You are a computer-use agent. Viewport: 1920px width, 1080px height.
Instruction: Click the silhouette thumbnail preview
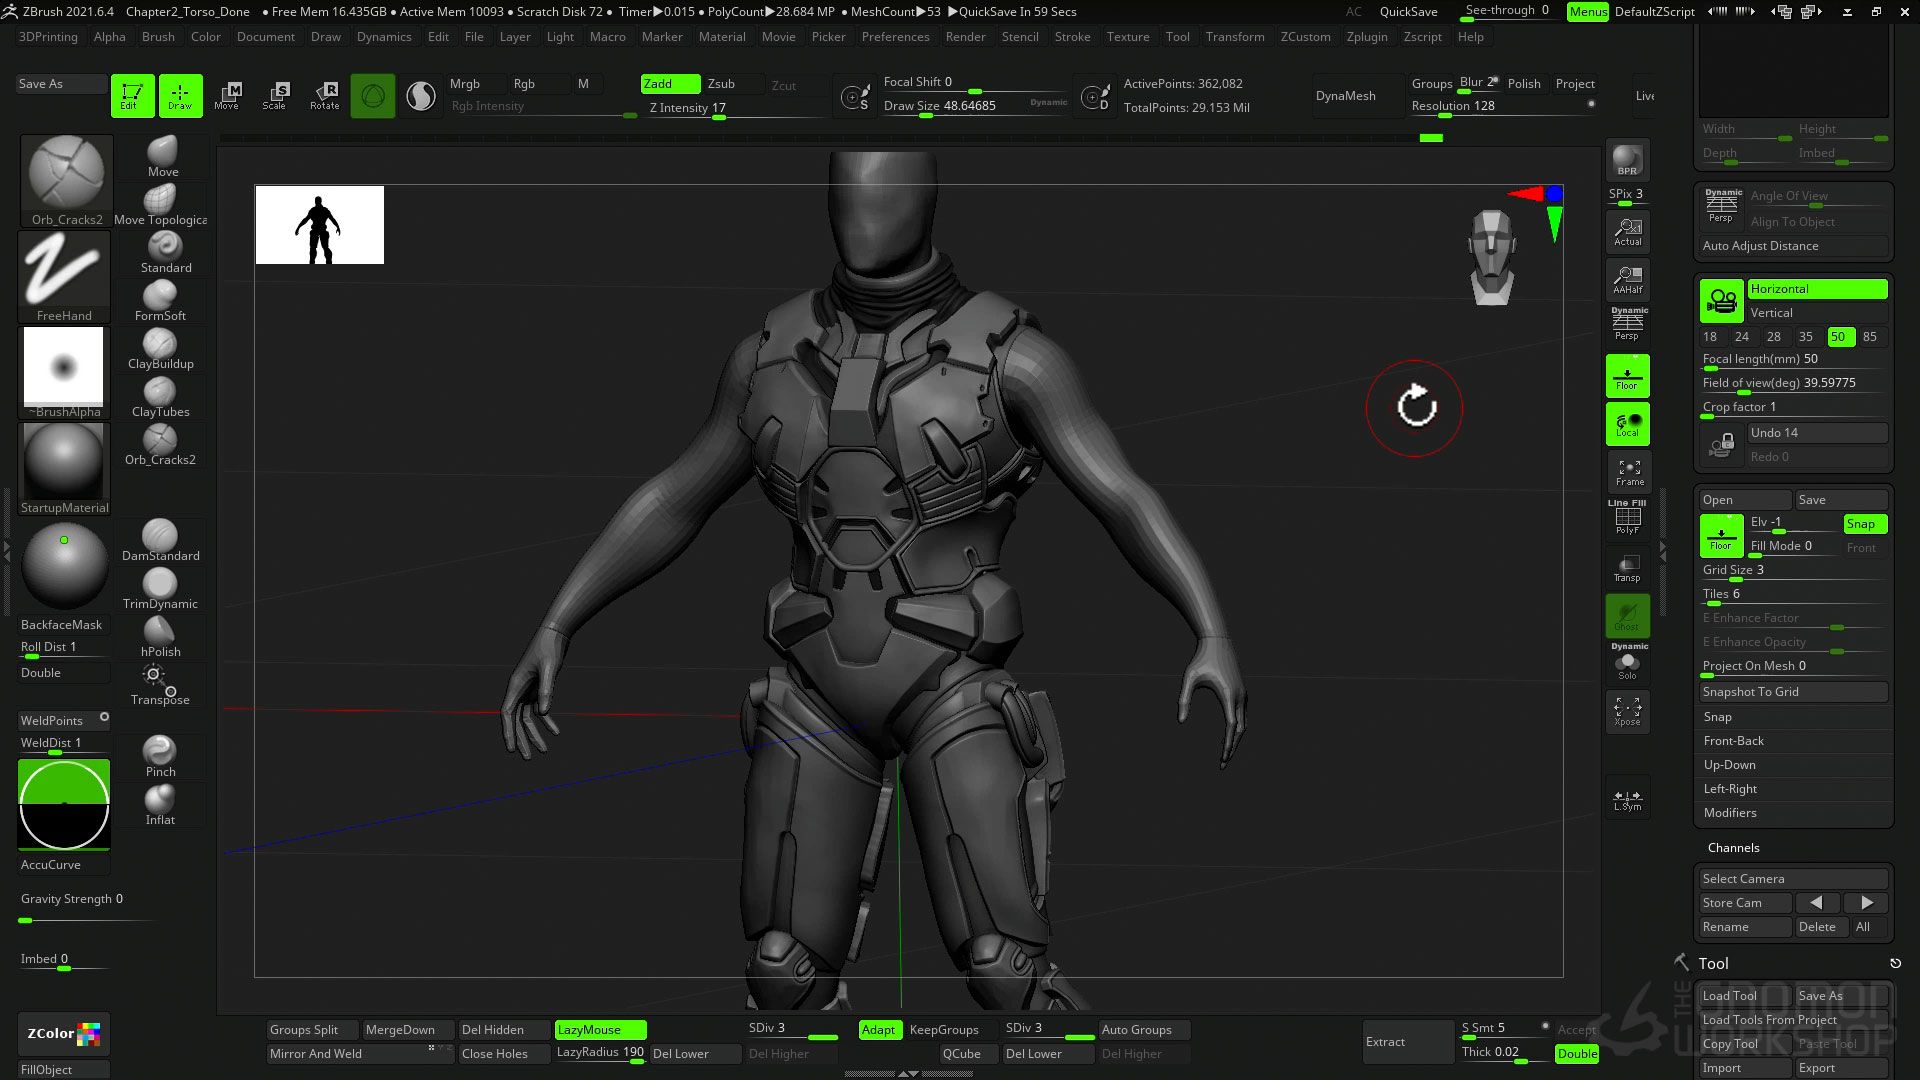(319, 225)
